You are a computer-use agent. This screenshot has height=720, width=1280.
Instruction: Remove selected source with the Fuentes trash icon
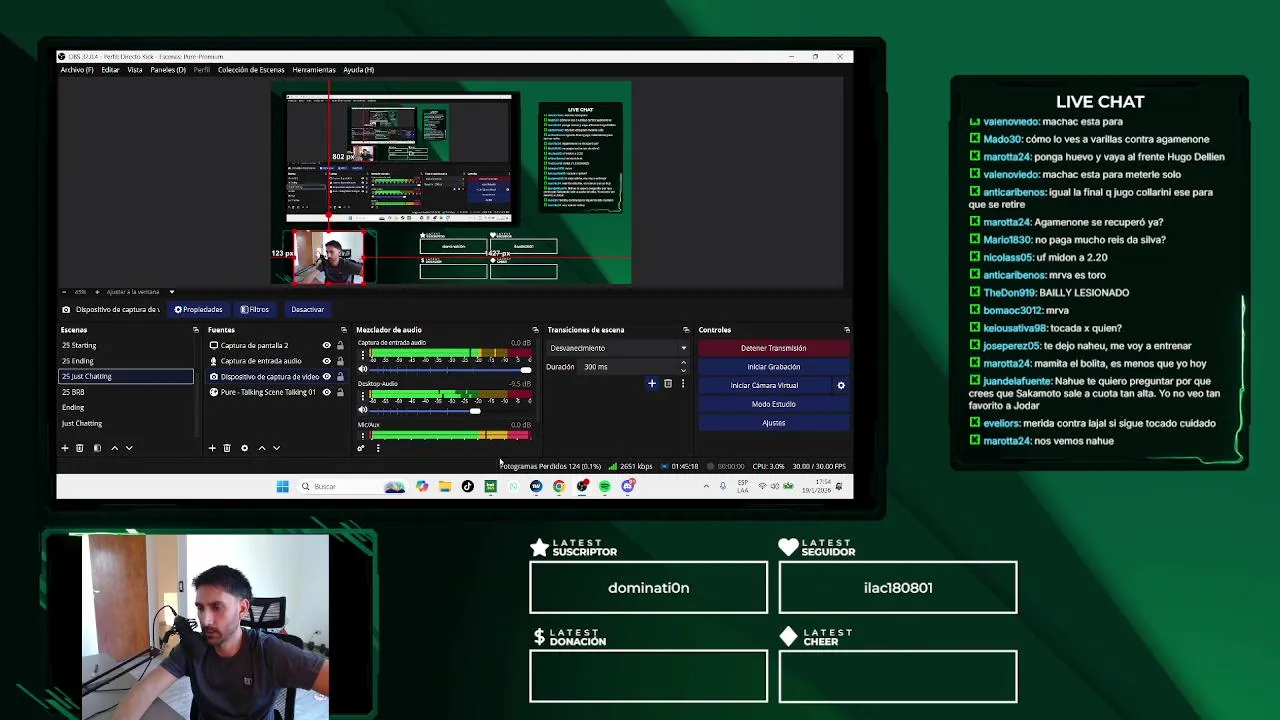tap(227, 448)
